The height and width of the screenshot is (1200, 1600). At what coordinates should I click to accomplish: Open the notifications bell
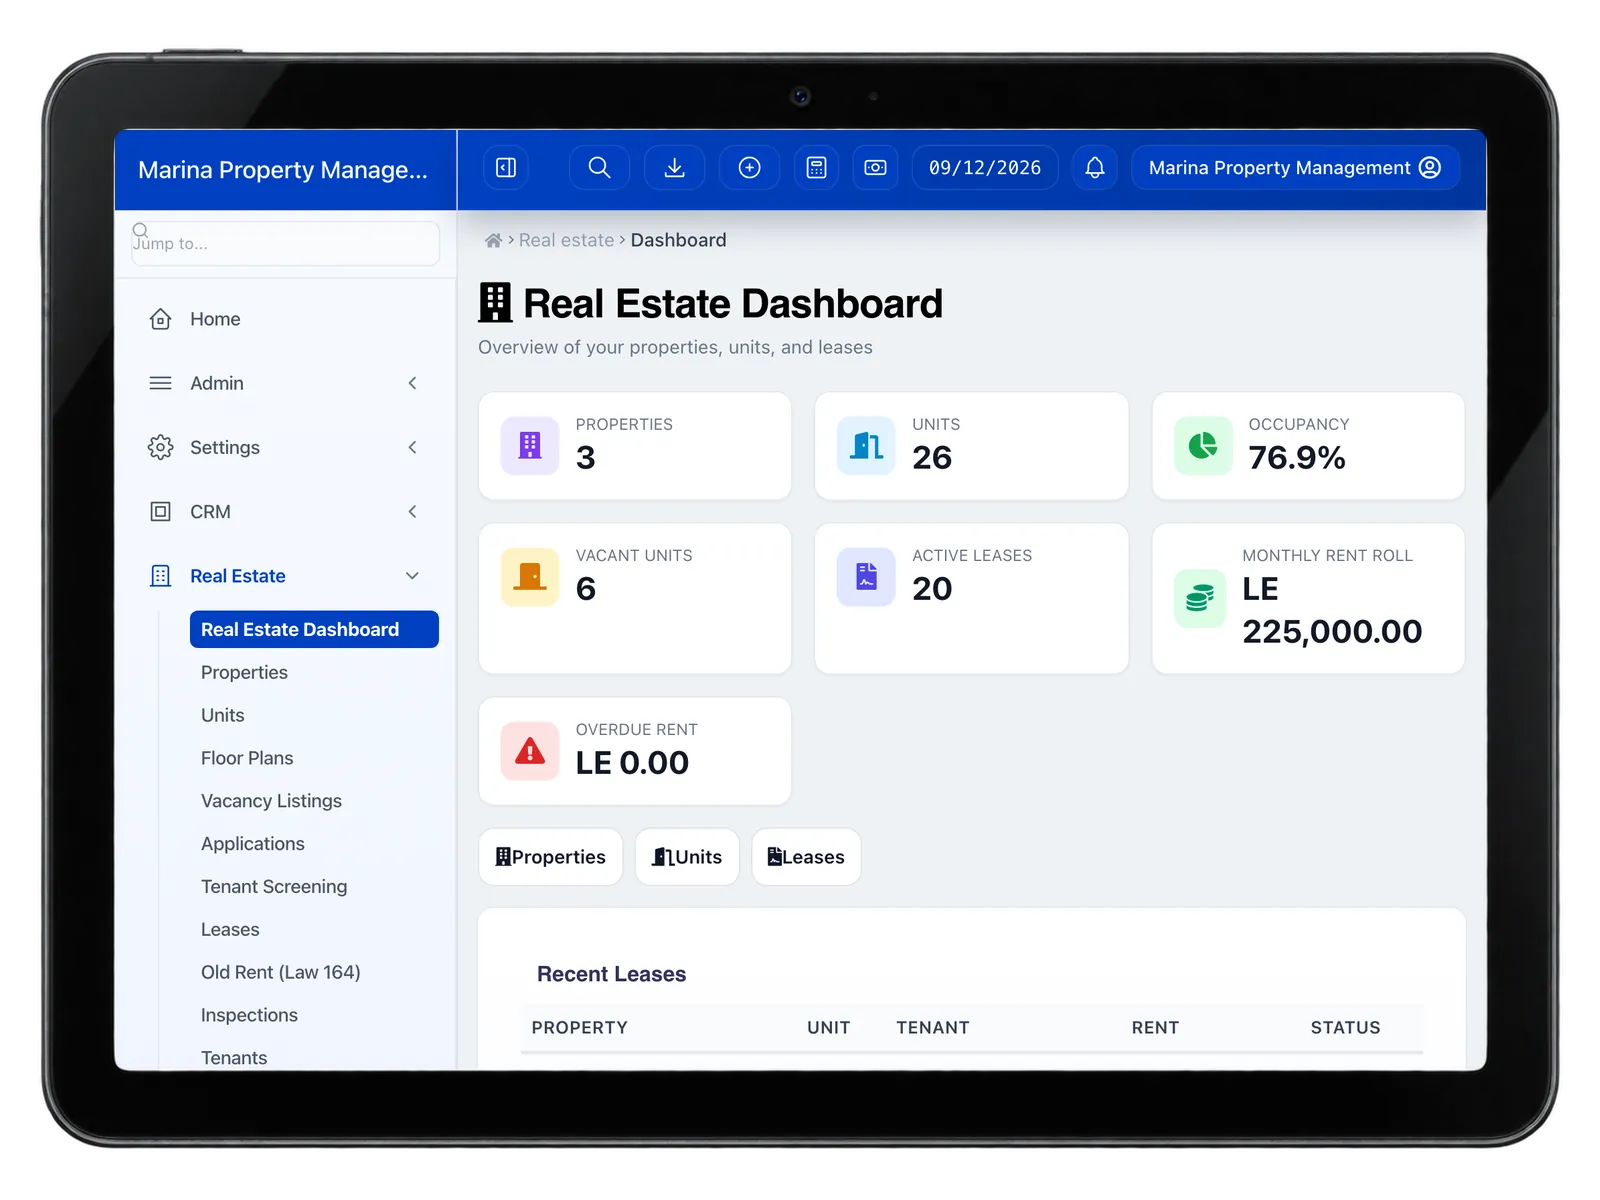1095,168
